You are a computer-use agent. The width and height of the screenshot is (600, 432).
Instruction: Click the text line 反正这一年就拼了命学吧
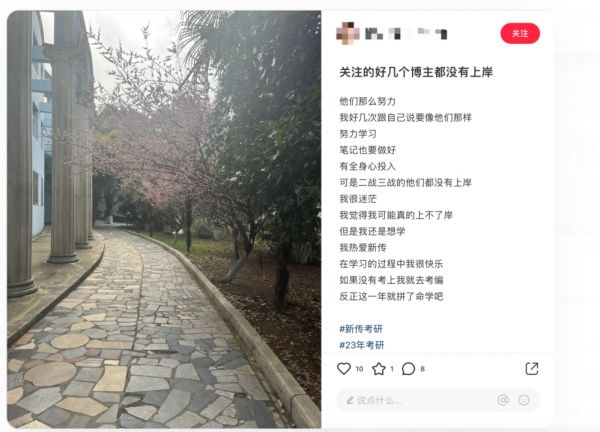click(391, 296)
